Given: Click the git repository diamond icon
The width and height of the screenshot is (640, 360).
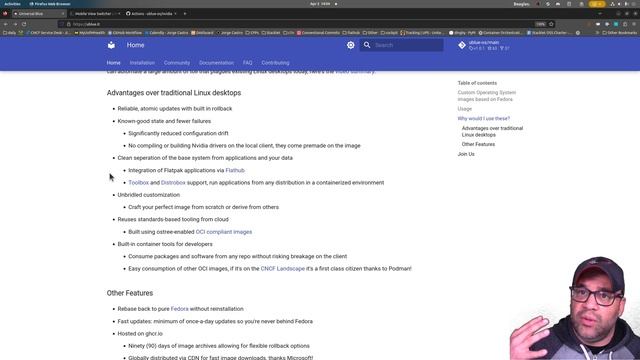Looking at the screenshot, I should [x=462, y=45].
